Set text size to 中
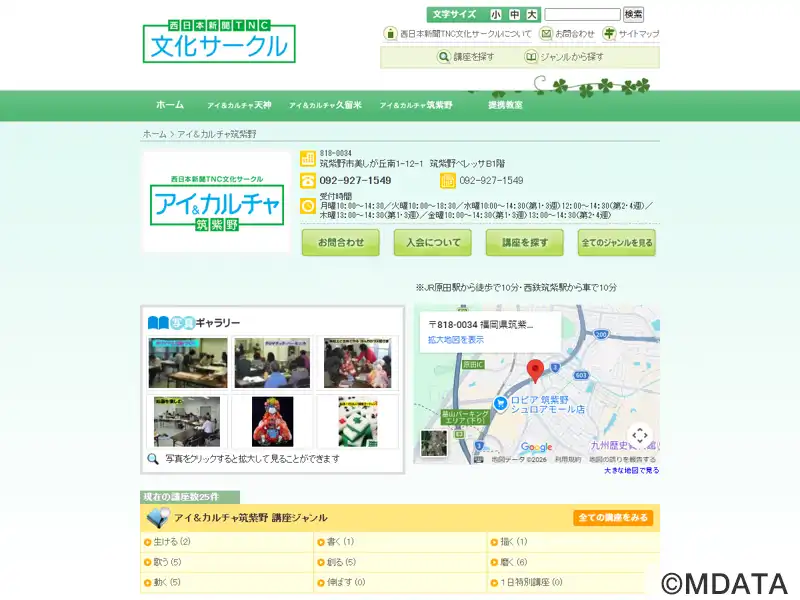 click(x=514, y=15)
